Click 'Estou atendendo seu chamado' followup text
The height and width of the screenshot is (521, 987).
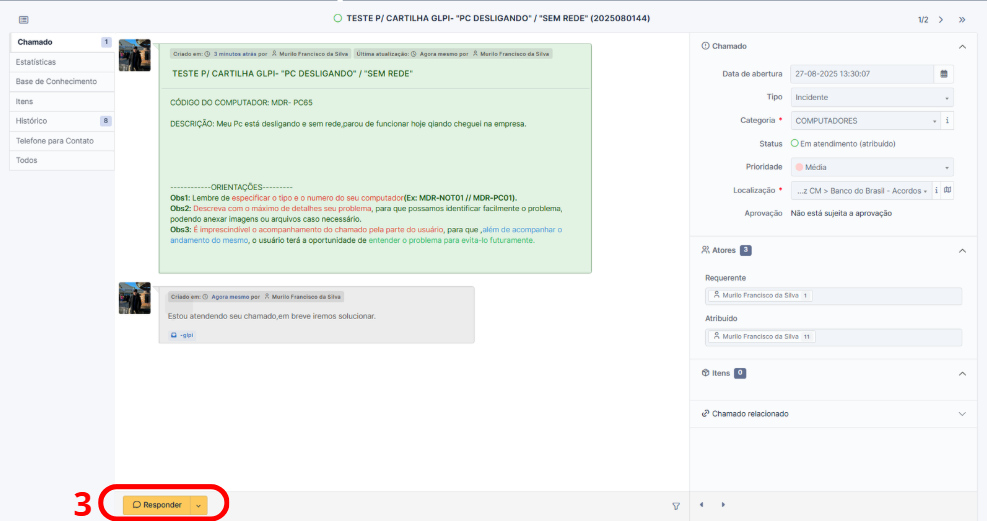[x=271, y=316]
